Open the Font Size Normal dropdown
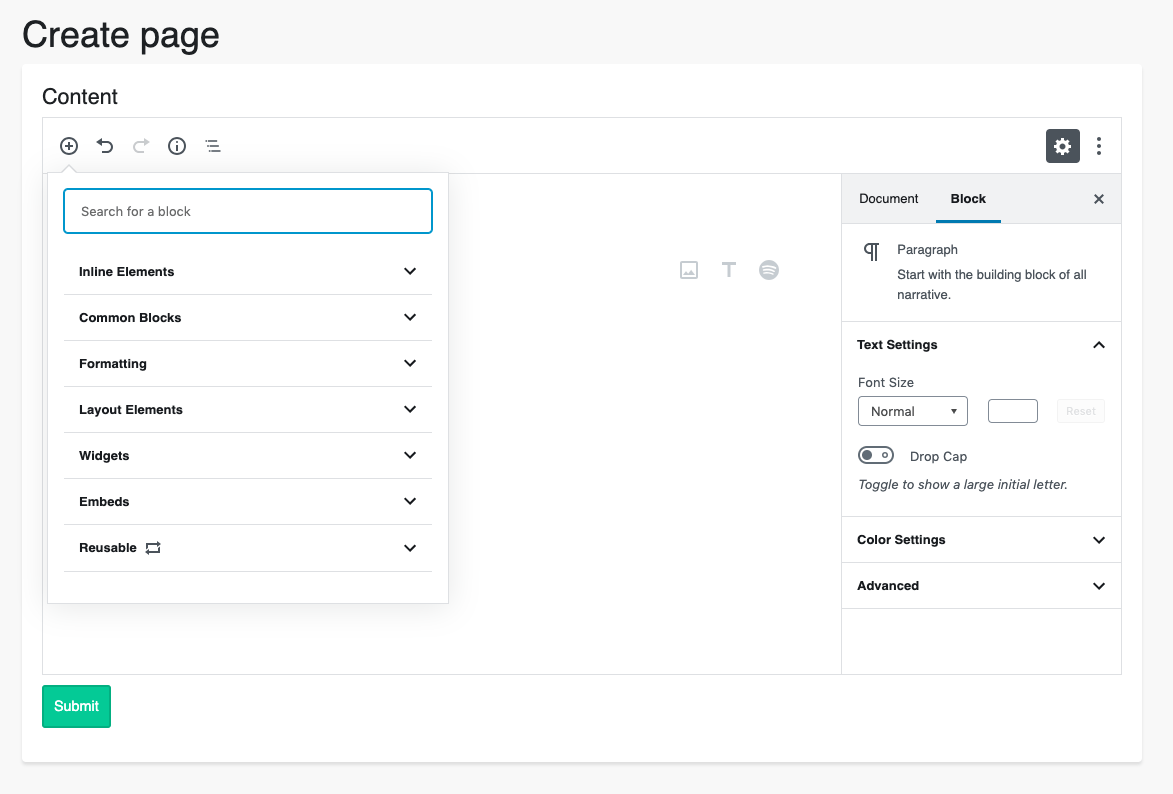 912,411
